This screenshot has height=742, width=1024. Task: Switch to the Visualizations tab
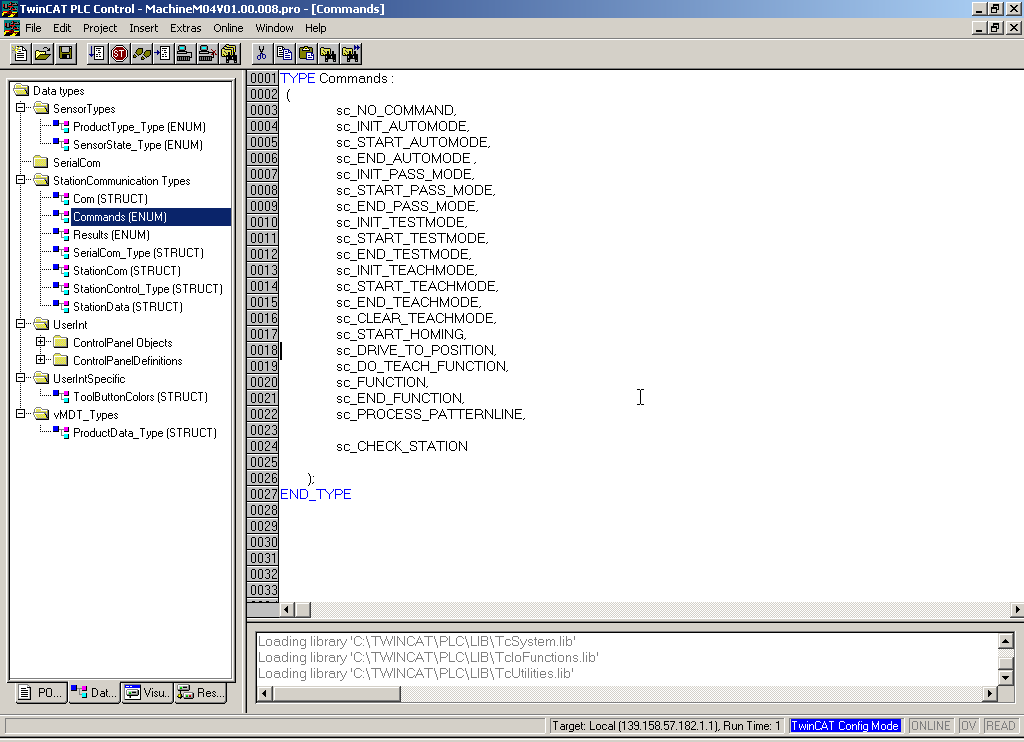(x=148, y=692)
